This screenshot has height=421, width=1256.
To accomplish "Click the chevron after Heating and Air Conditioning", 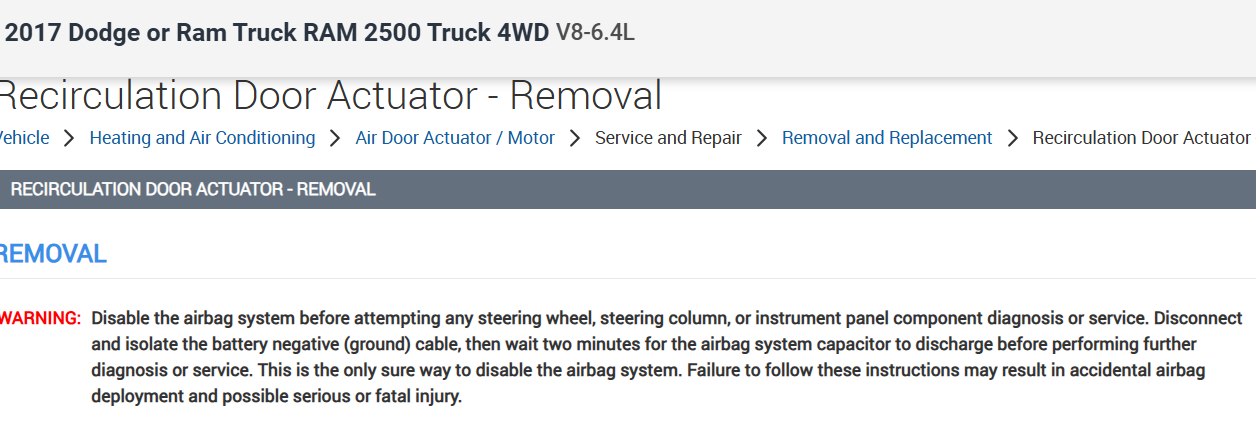I will tap(335, 138).
